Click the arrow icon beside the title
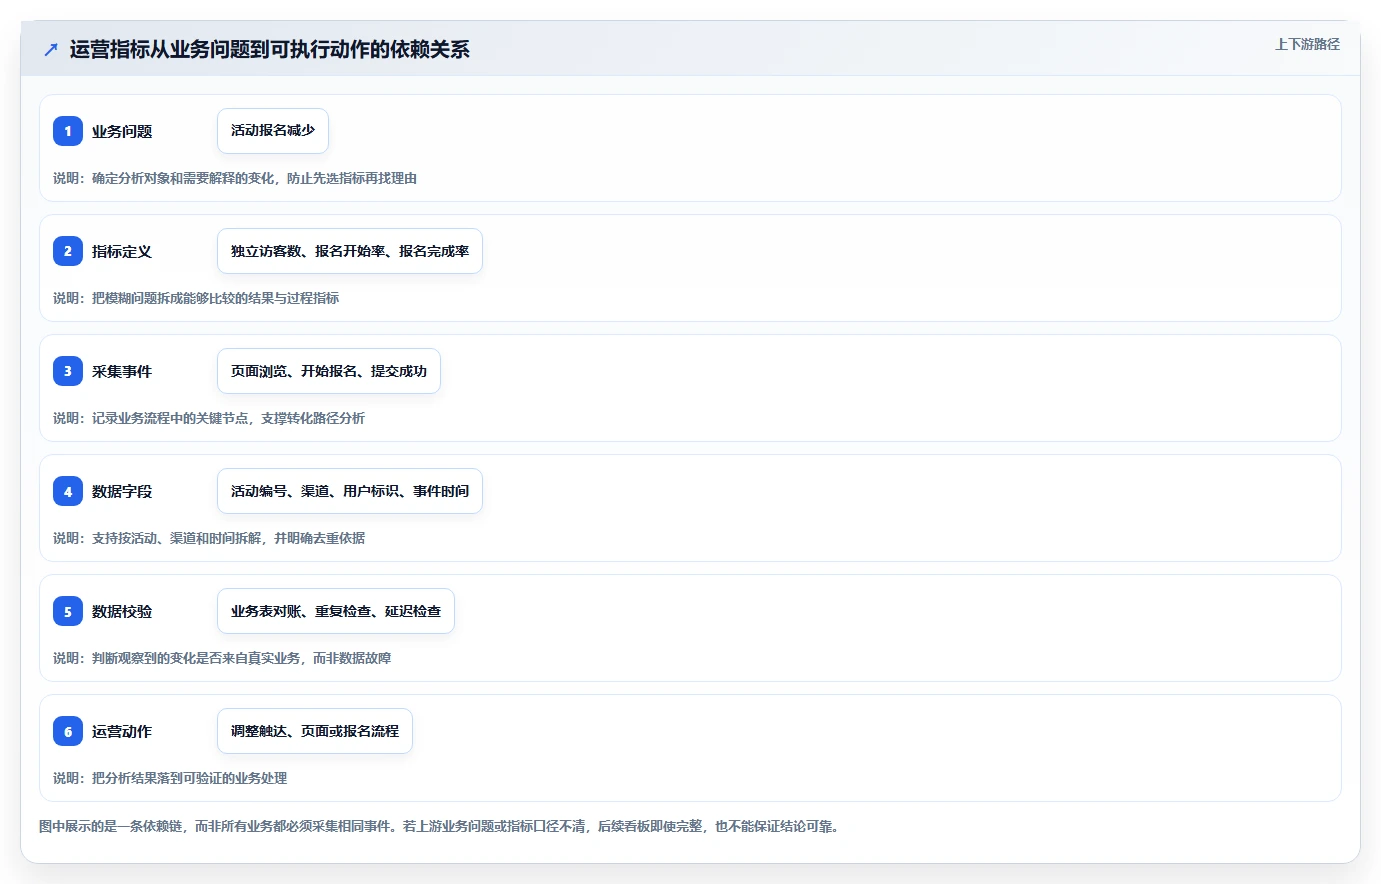This screenshot has height=884, width=1381. coord(51,49)
